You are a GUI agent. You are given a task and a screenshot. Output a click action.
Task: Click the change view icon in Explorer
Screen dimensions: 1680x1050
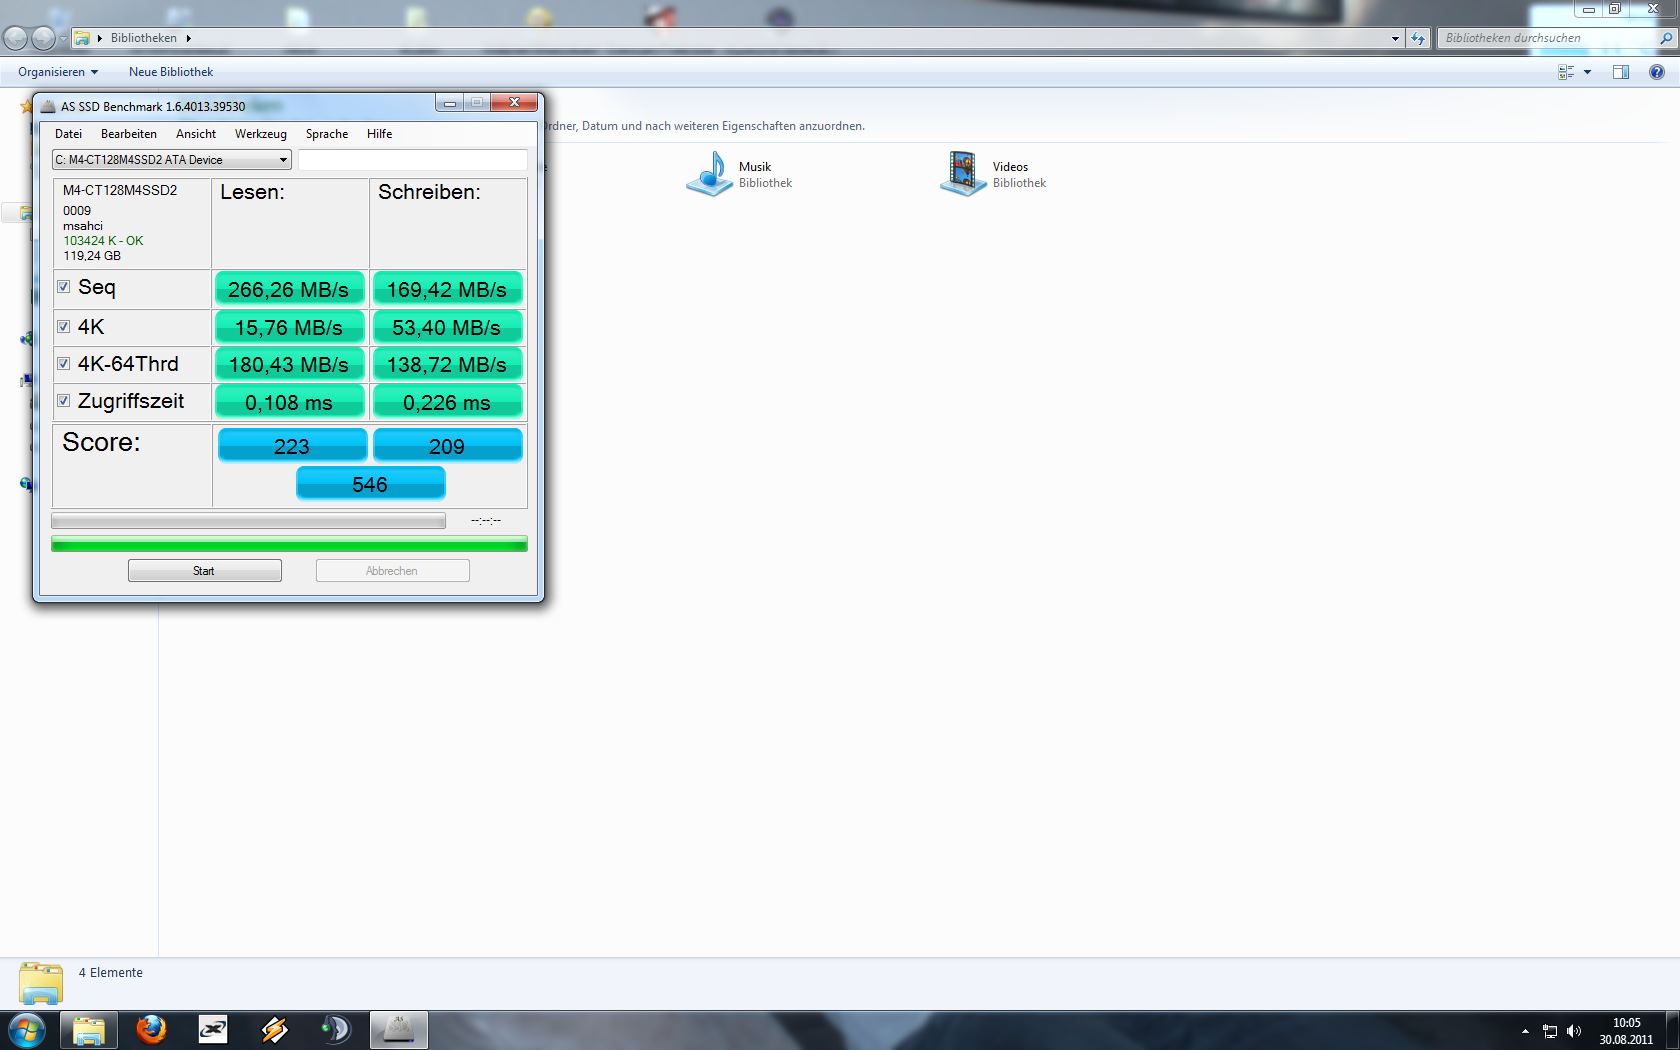point(1566,72)
